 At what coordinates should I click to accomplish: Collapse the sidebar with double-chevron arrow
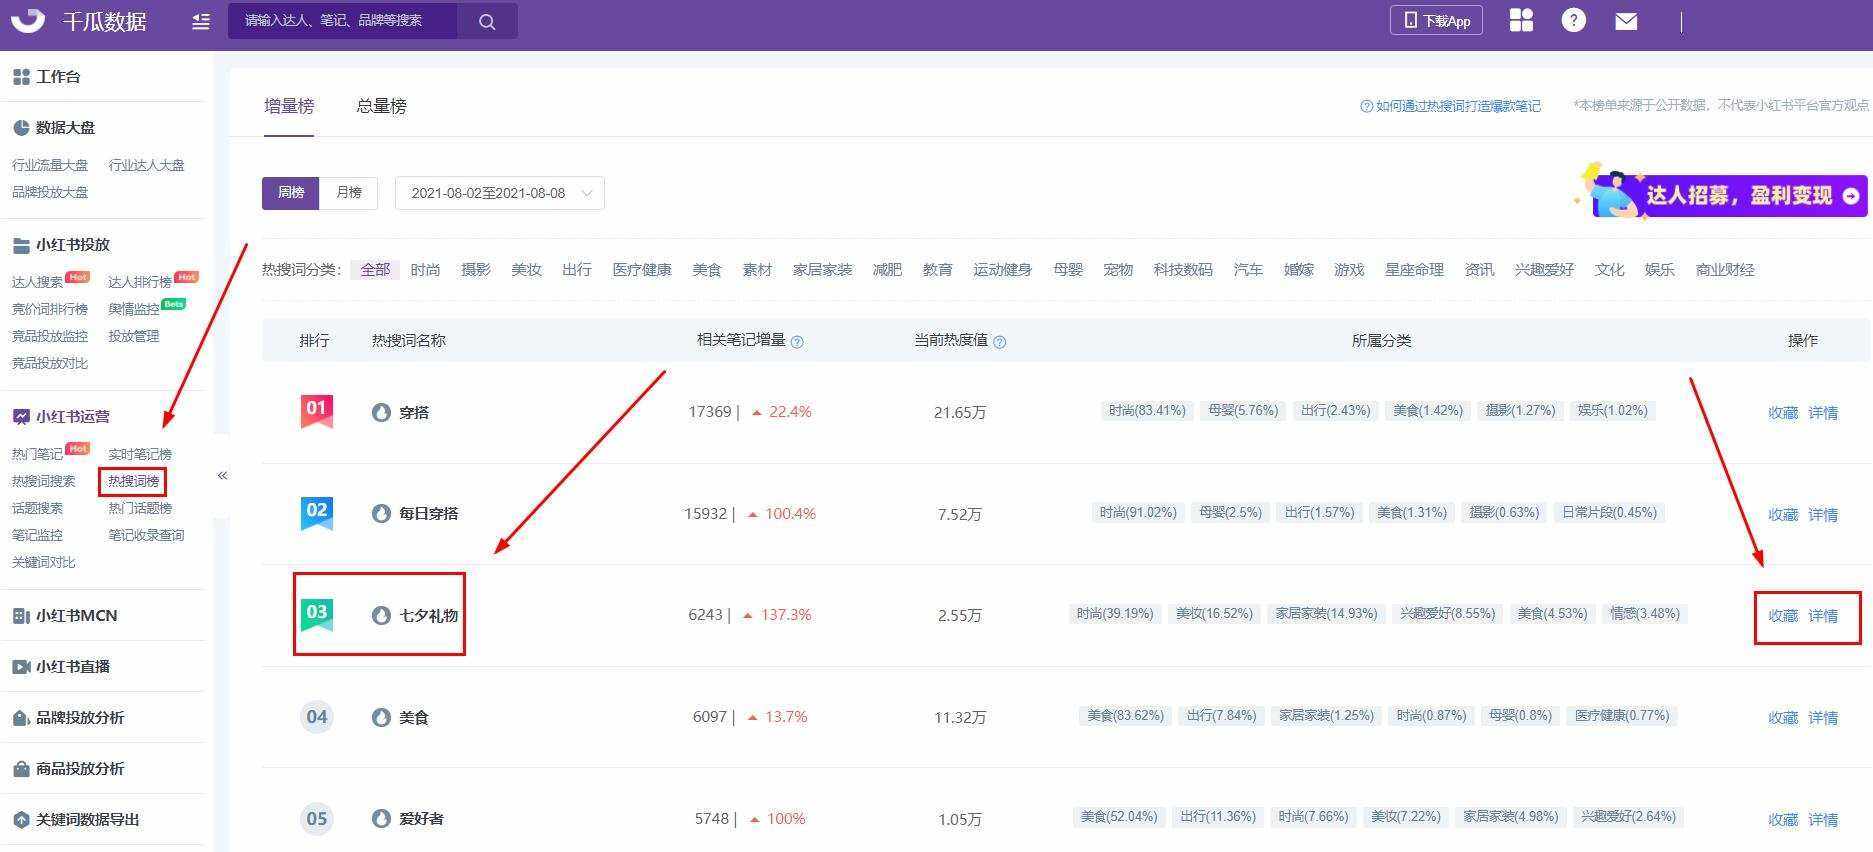coord(222,476)
